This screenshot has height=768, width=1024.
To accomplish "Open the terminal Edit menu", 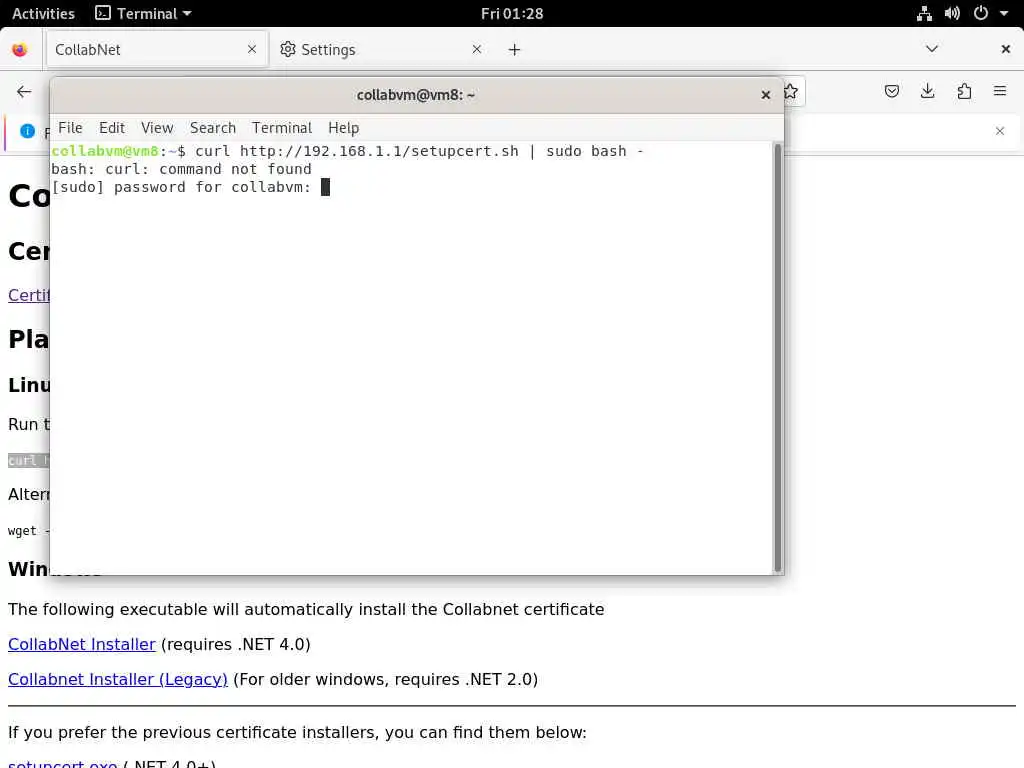I will [112, 128].
